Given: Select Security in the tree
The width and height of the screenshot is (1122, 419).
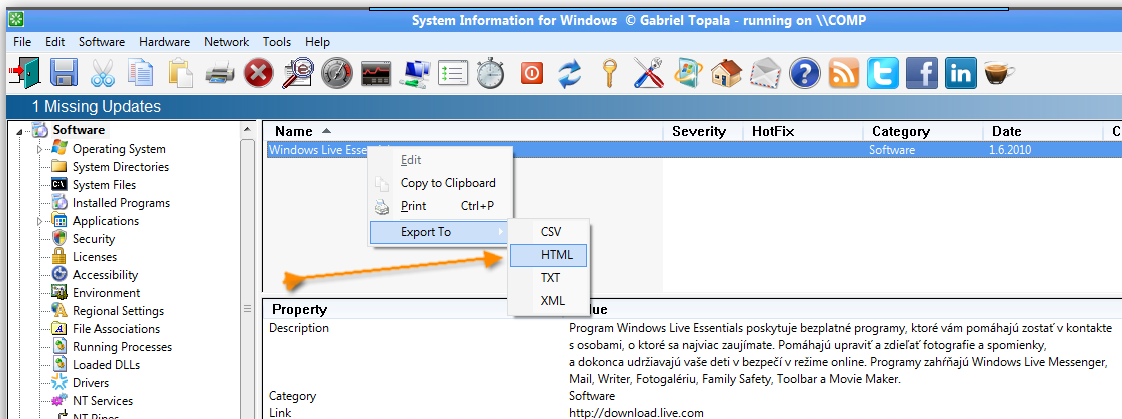Looking at the screenshot, I should tap(94, 239).
